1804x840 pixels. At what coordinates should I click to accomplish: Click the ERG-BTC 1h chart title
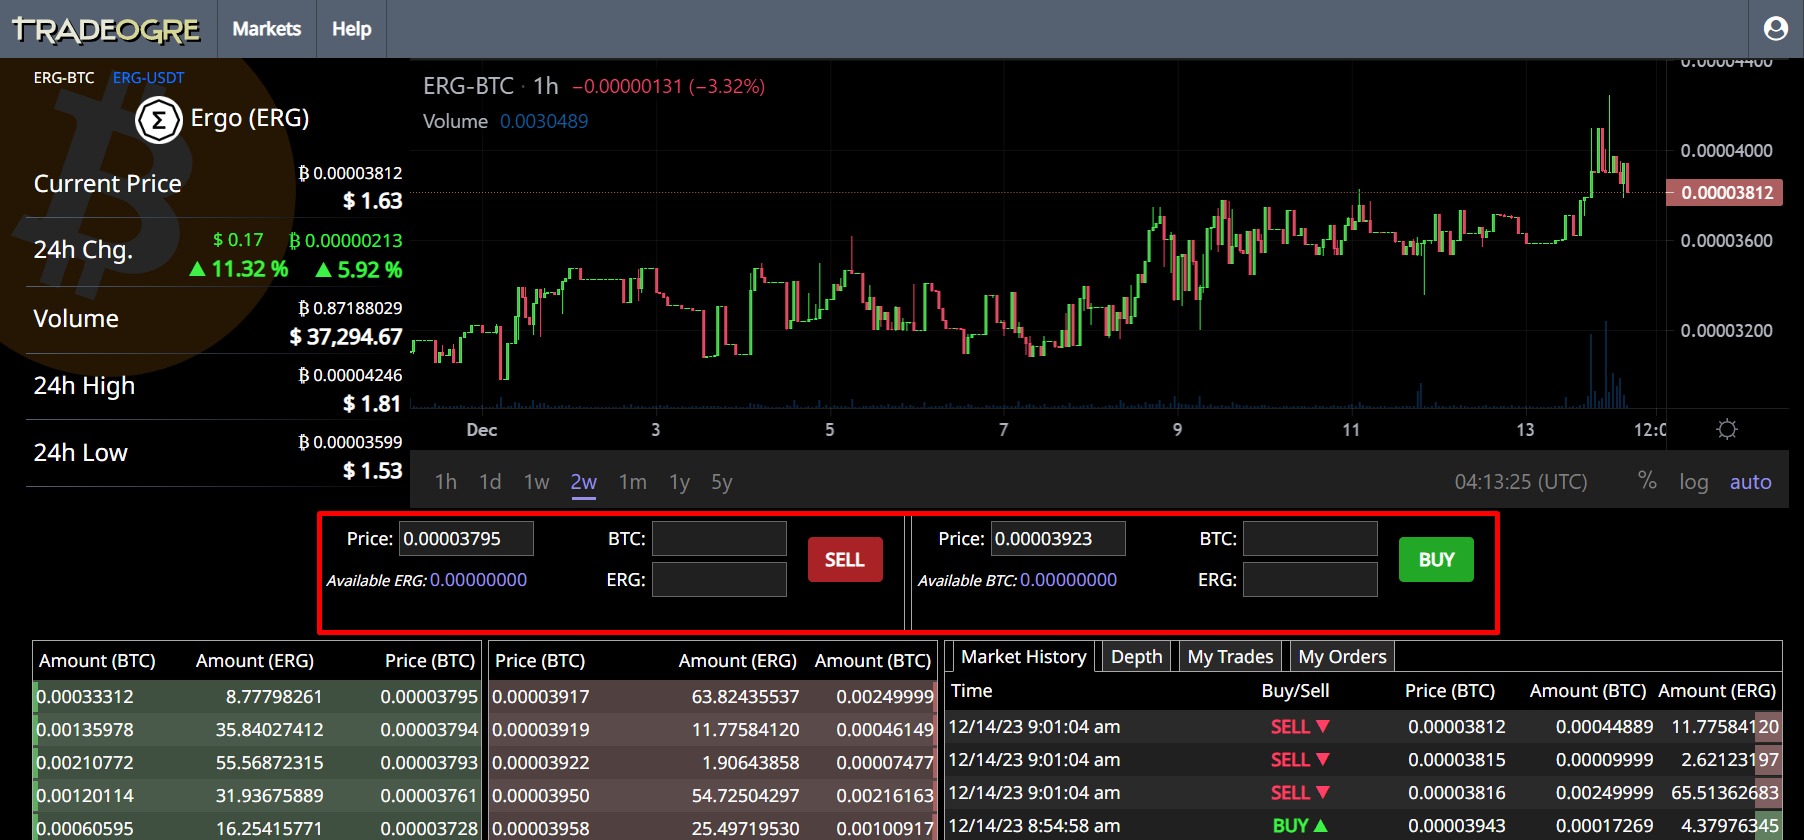[x=490, y=86]
